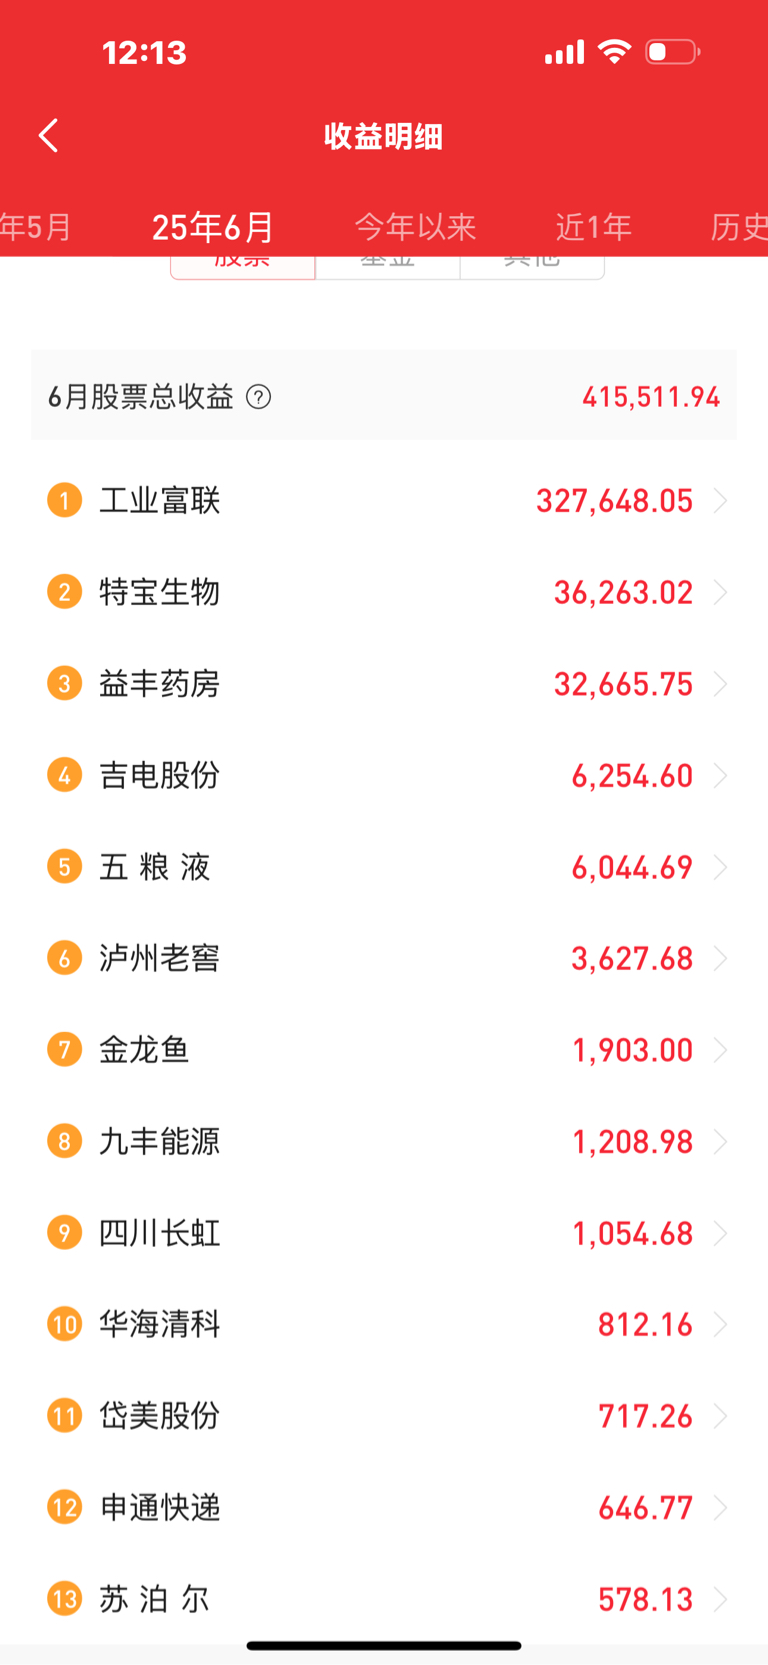Switch to 近1年 period tab
The height and width of the screenshot is (1665, 768).
[593, 227]
